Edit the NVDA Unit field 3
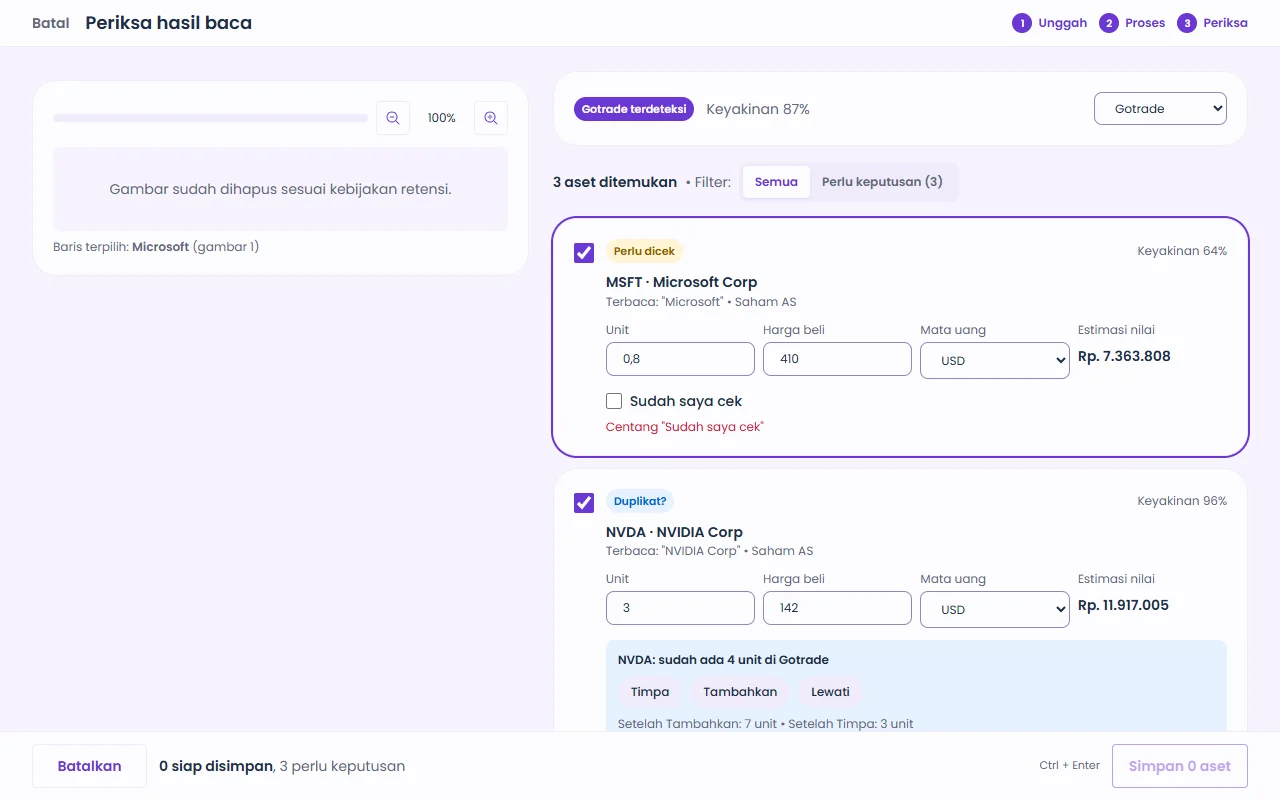1280x800 pixels. [680, 608]
